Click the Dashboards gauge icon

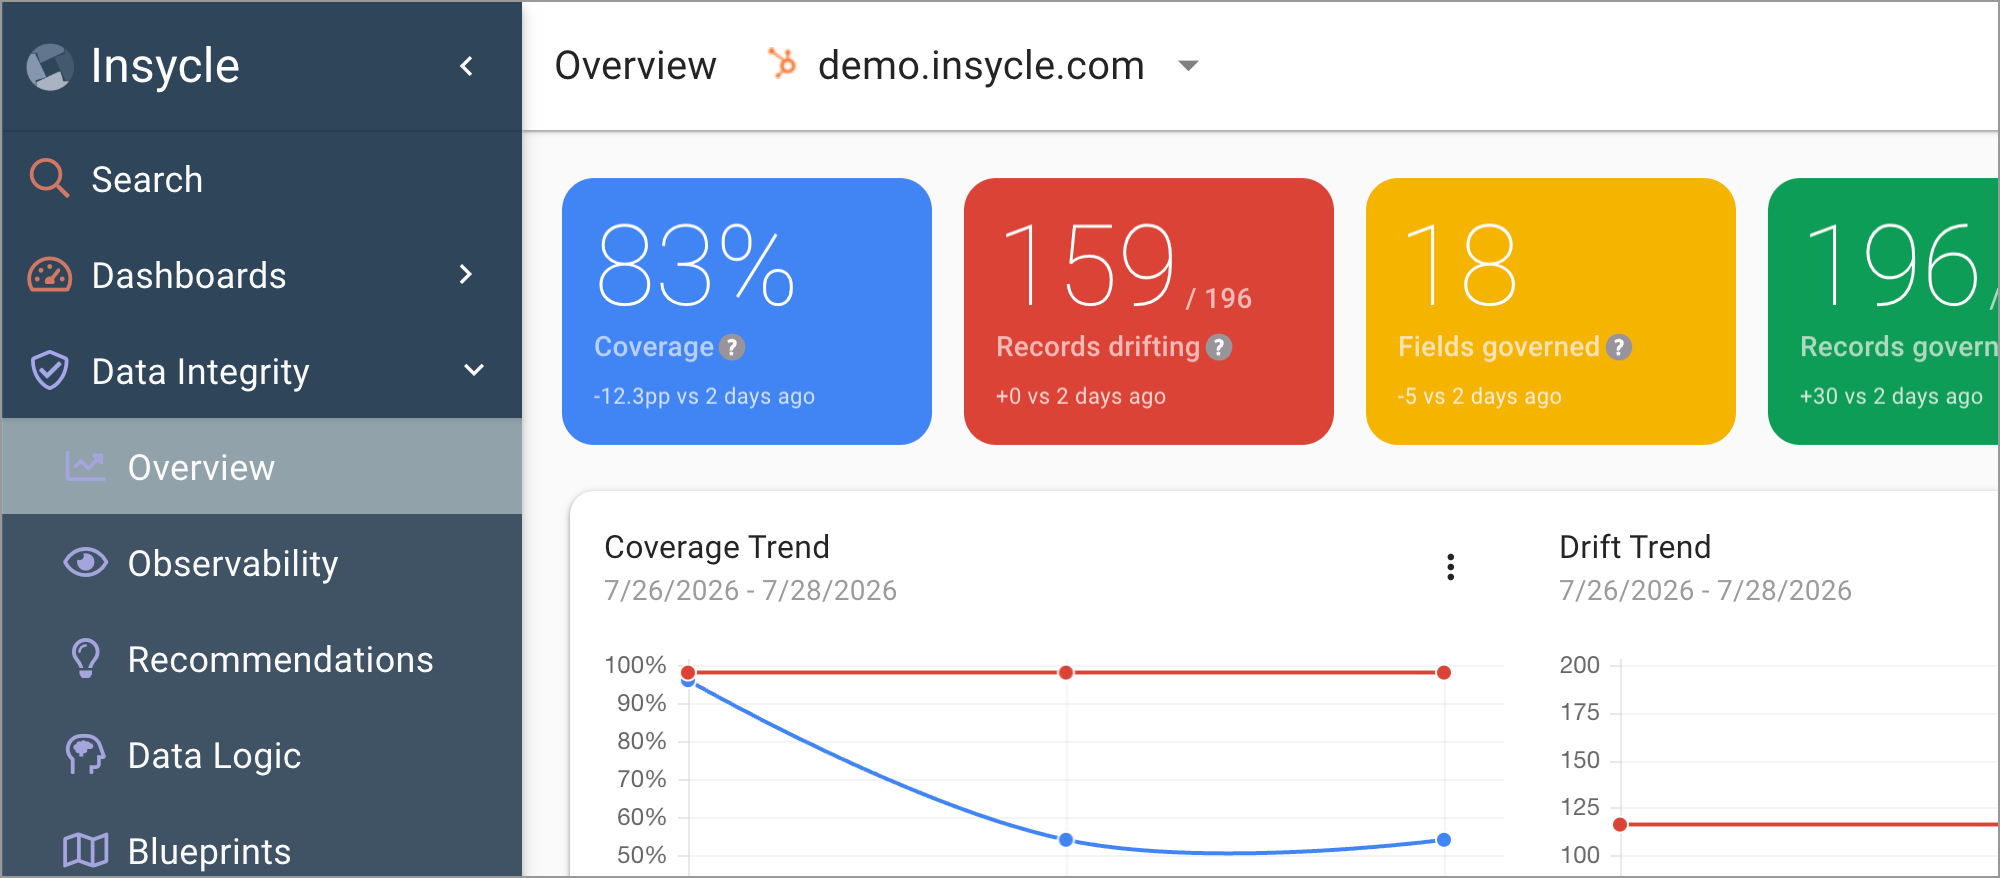[49, 275]
